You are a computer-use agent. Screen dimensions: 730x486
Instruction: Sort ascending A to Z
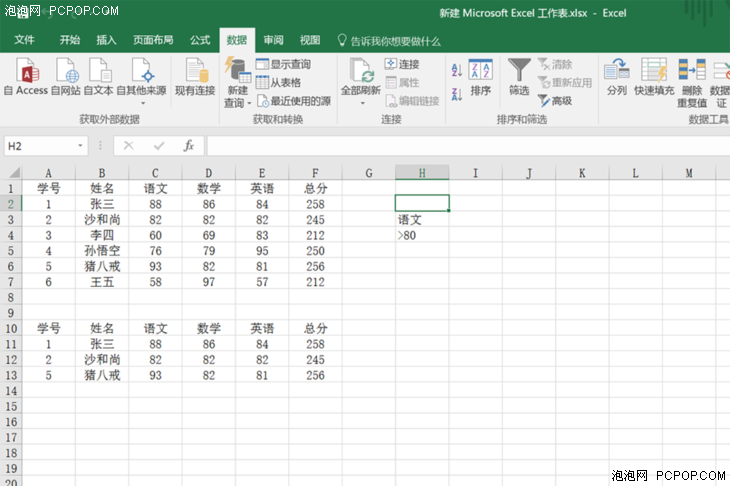pyautogui.click(x=457, y=70)
